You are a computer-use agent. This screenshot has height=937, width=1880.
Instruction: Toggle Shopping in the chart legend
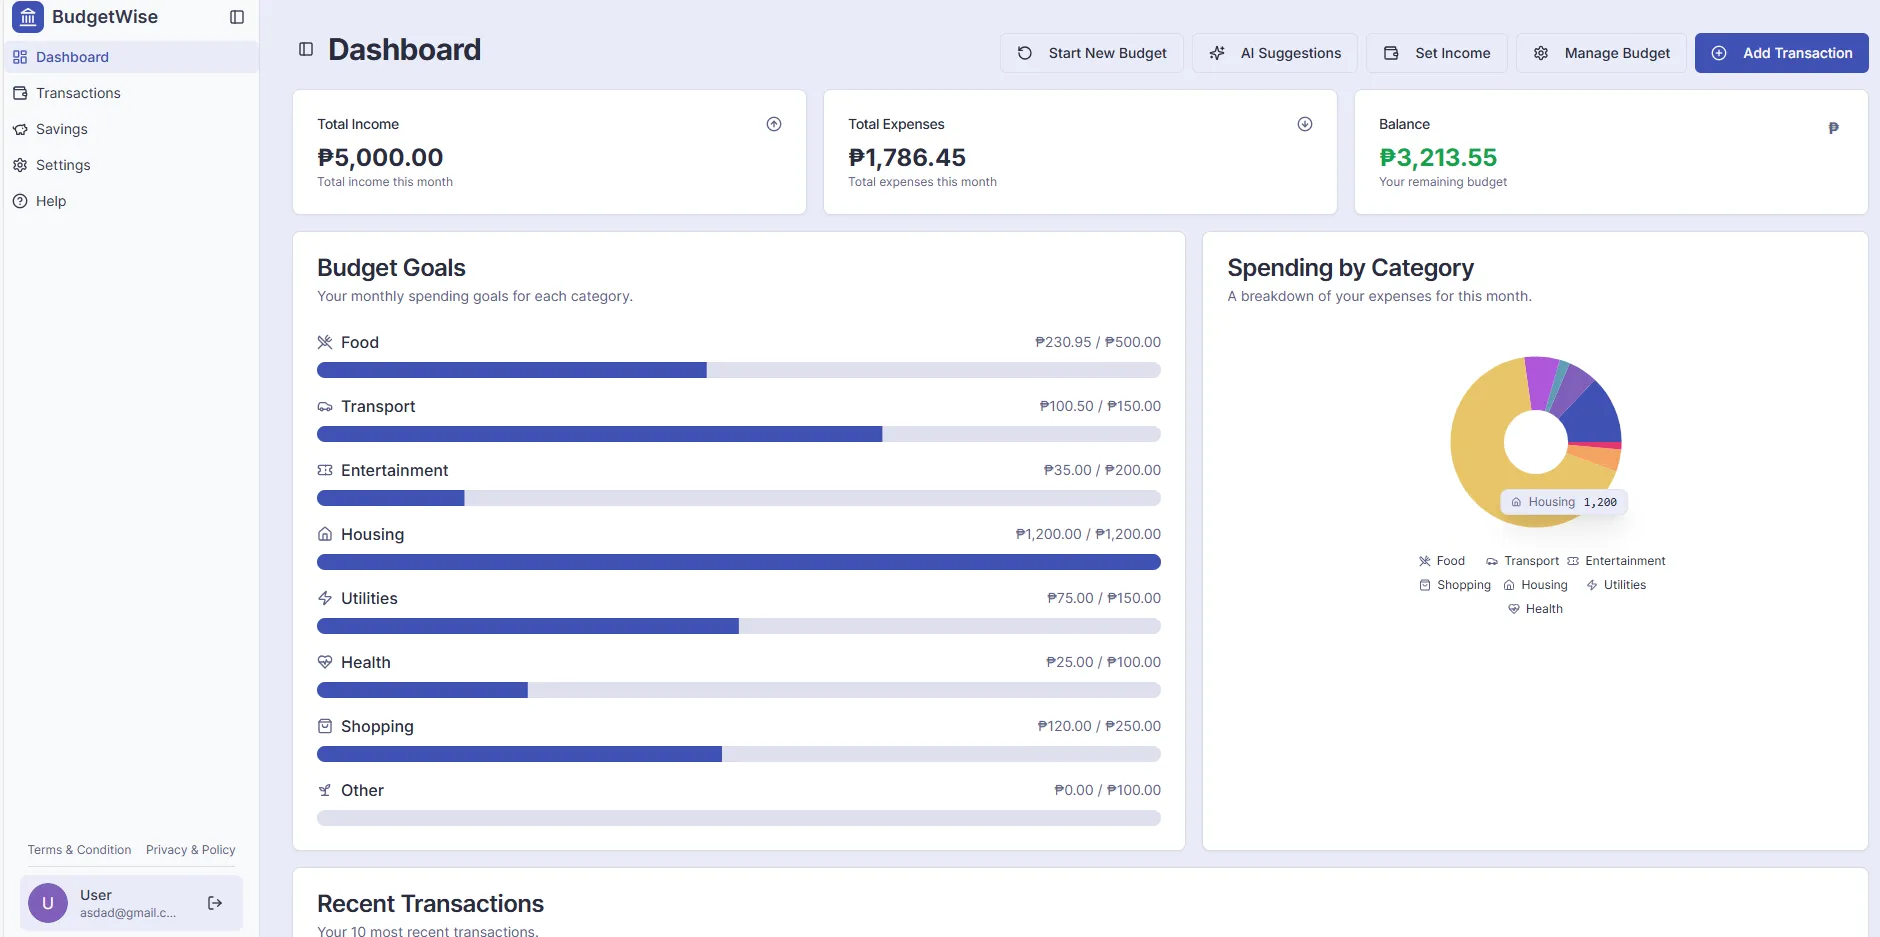(x=1454, y=585)
